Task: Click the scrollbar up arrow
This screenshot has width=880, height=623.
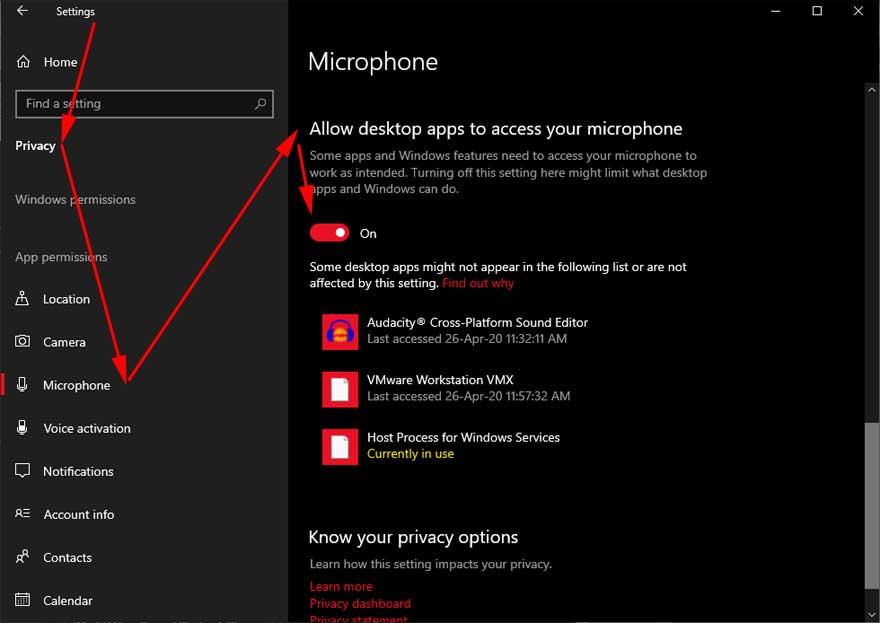Action: 872,90
